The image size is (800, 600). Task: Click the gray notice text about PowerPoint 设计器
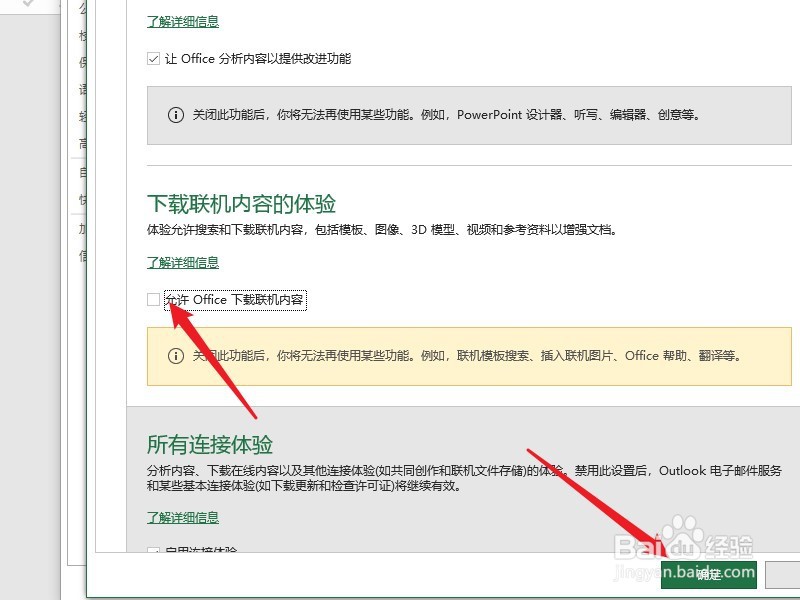pyautogui.click(x=446, y=115)
